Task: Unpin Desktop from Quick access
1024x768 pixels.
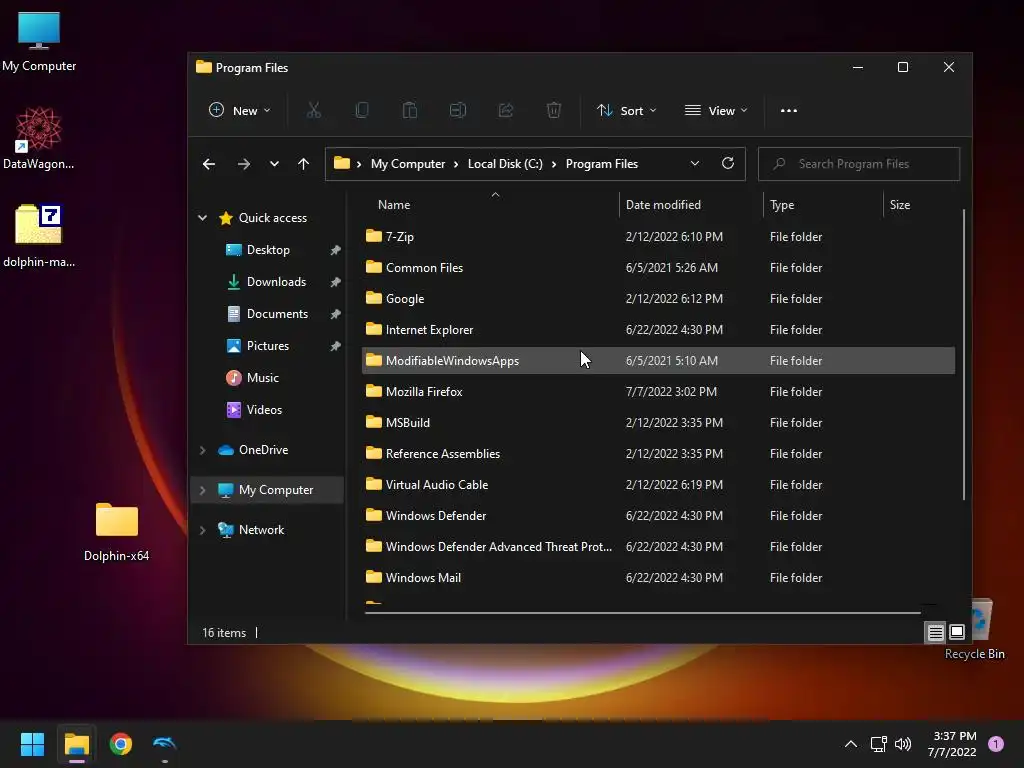Action: (336, 250)
